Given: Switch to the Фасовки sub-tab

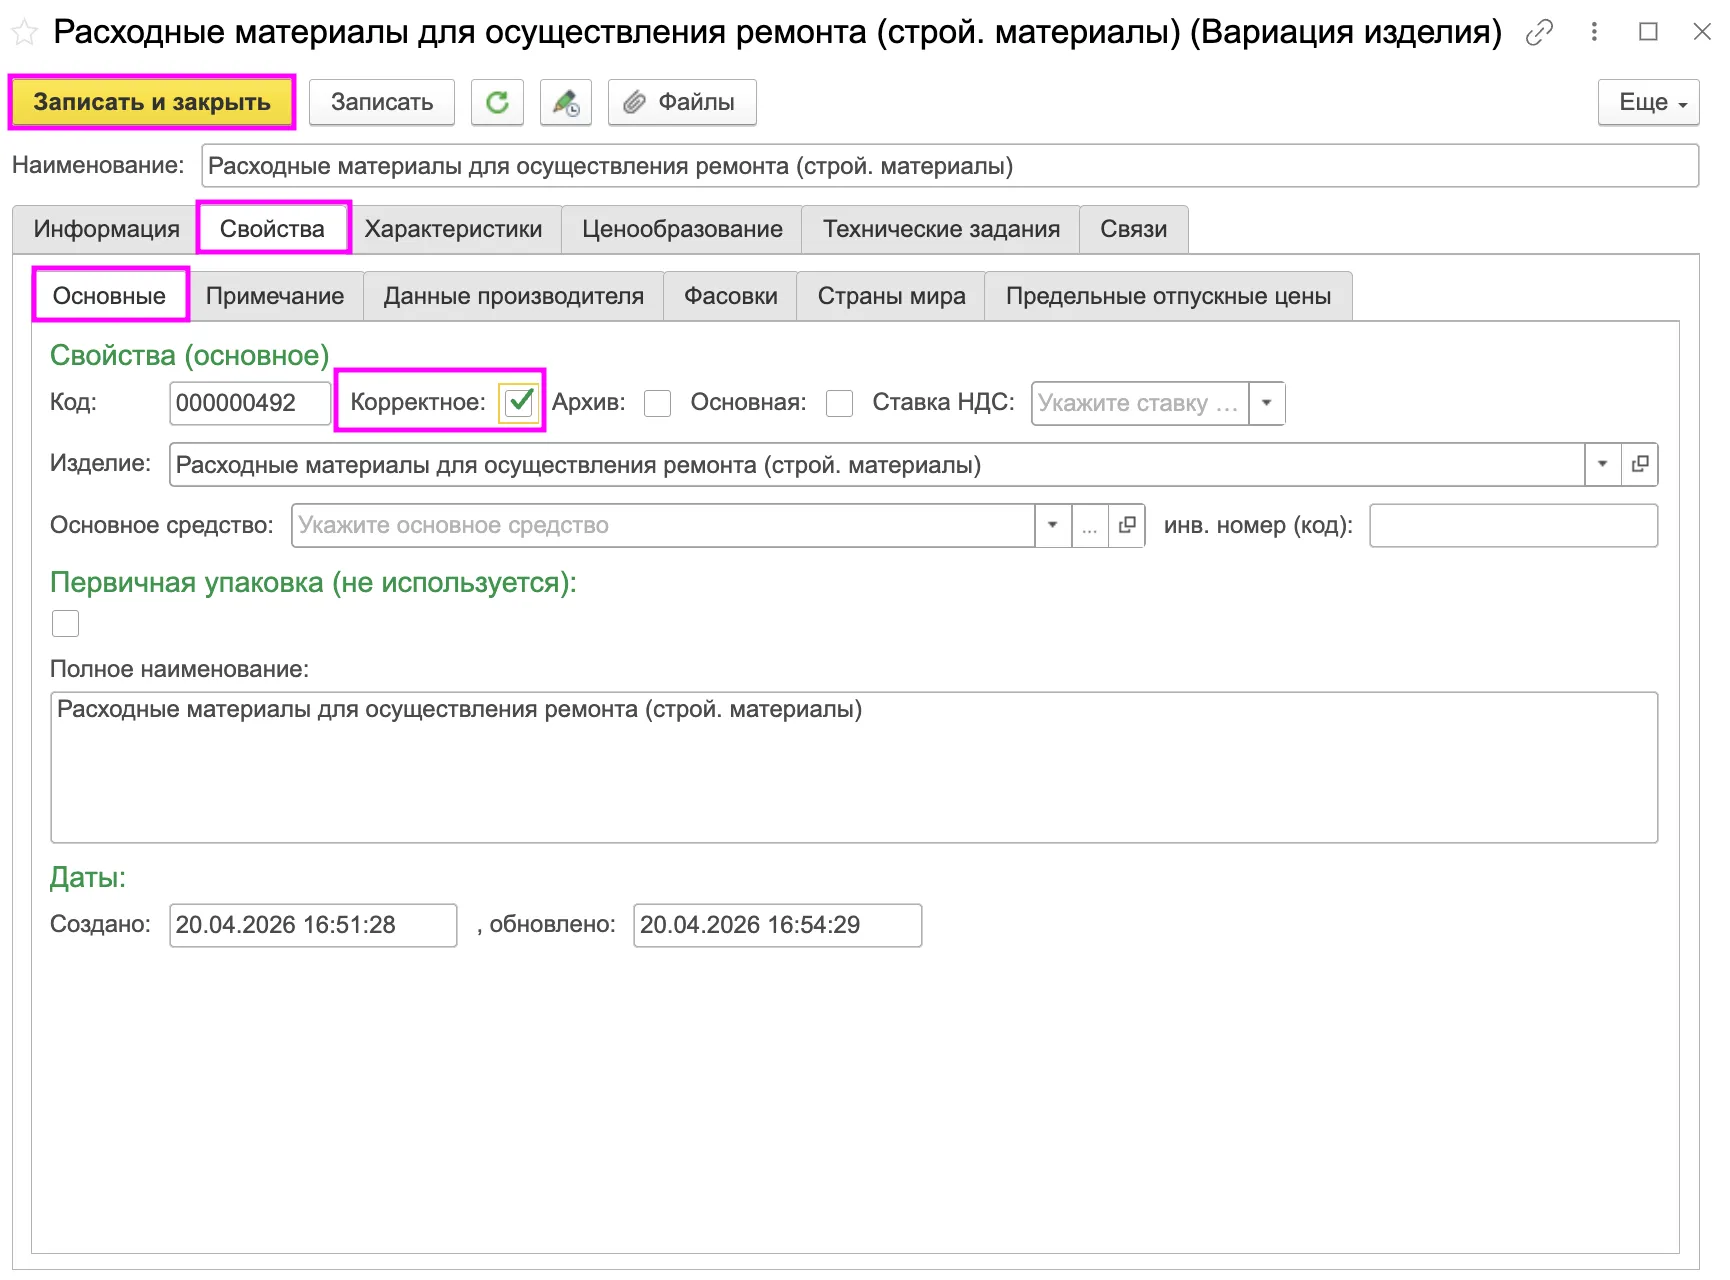Looking at the screenshot, I should 731,296.
